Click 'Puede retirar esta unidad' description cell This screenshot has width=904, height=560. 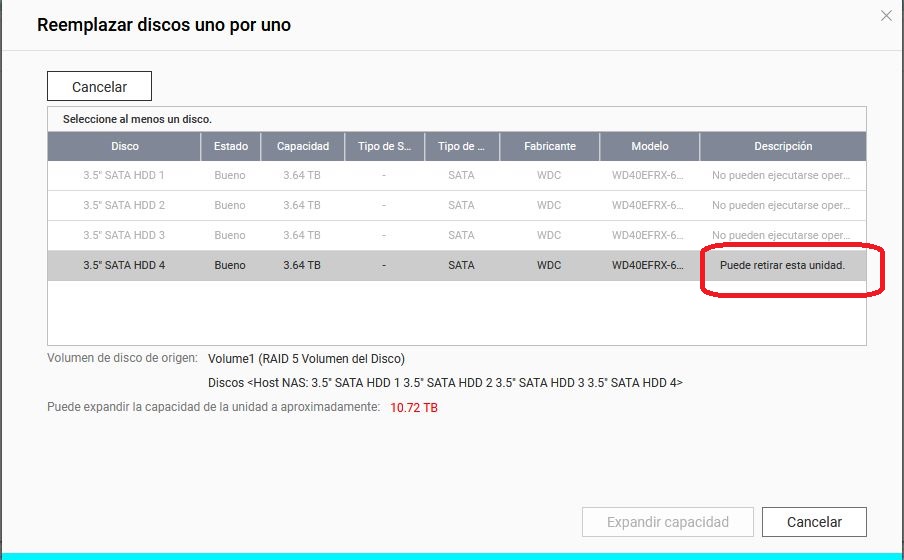782,265
